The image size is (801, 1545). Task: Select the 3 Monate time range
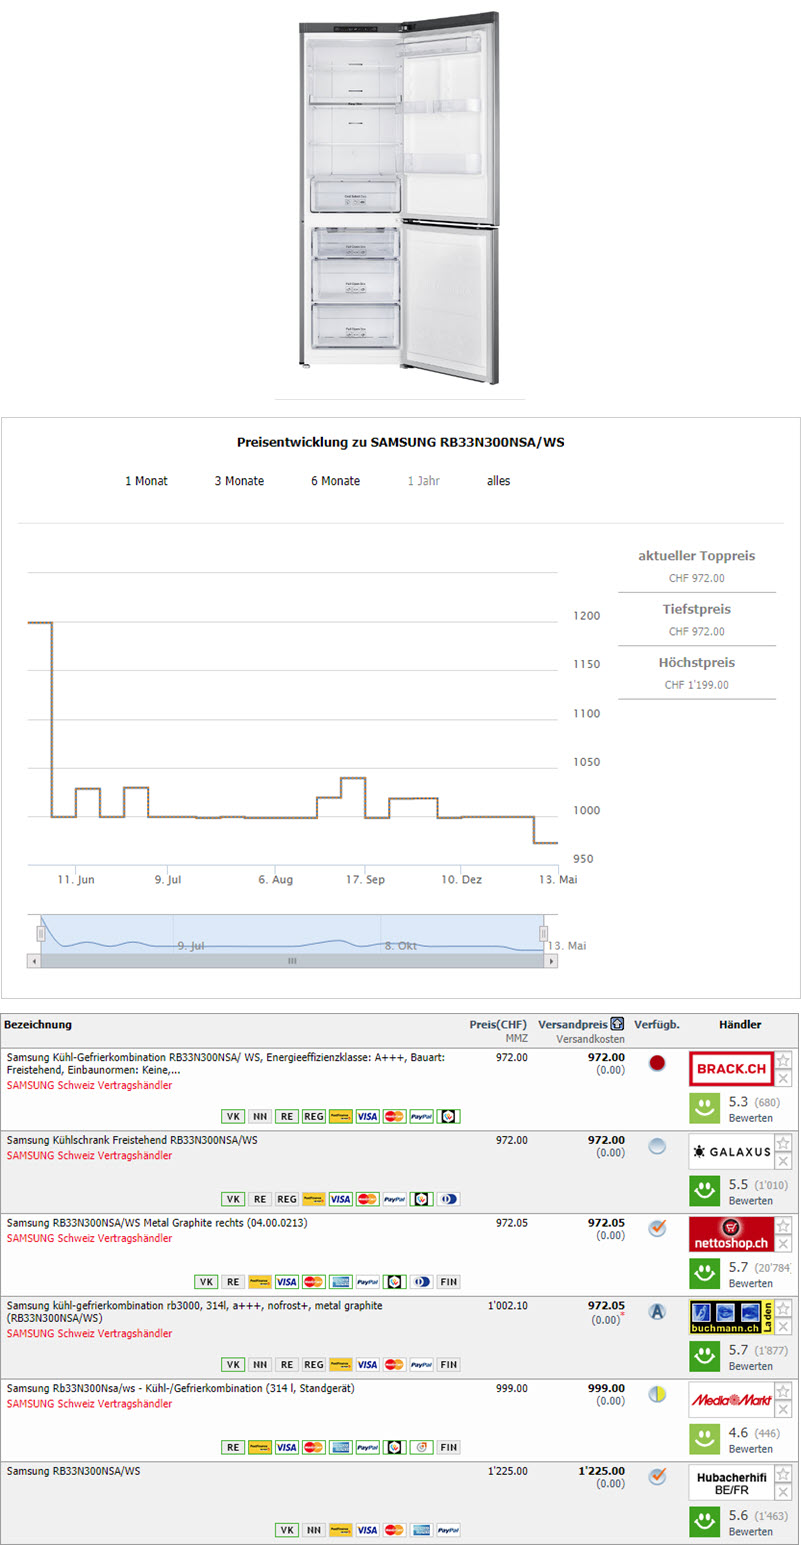point(239,481)
